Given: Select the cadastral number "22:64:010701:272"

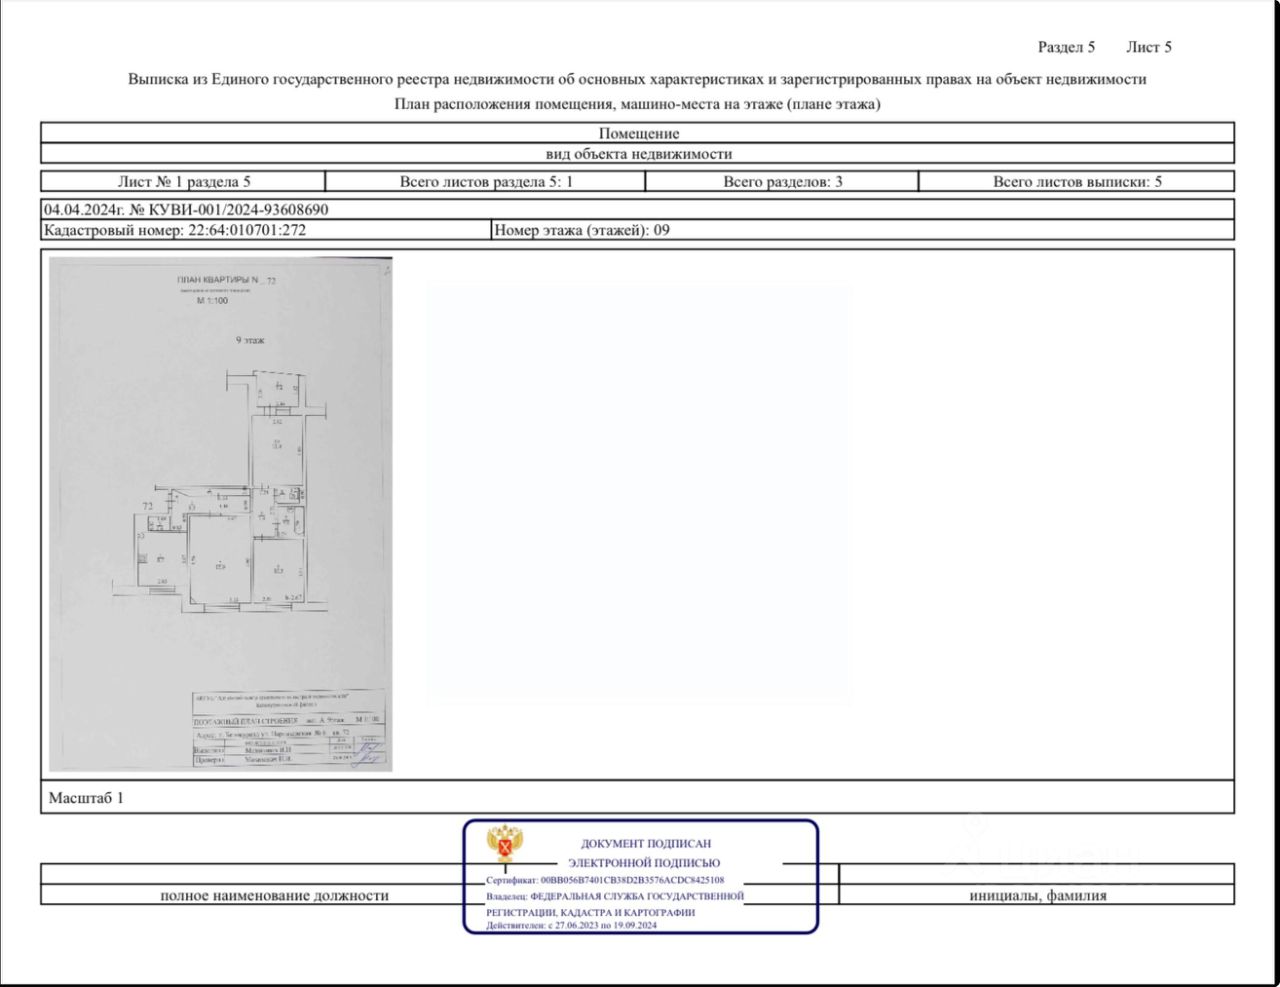Looking at the screenshot, I should tap(247, 230).
